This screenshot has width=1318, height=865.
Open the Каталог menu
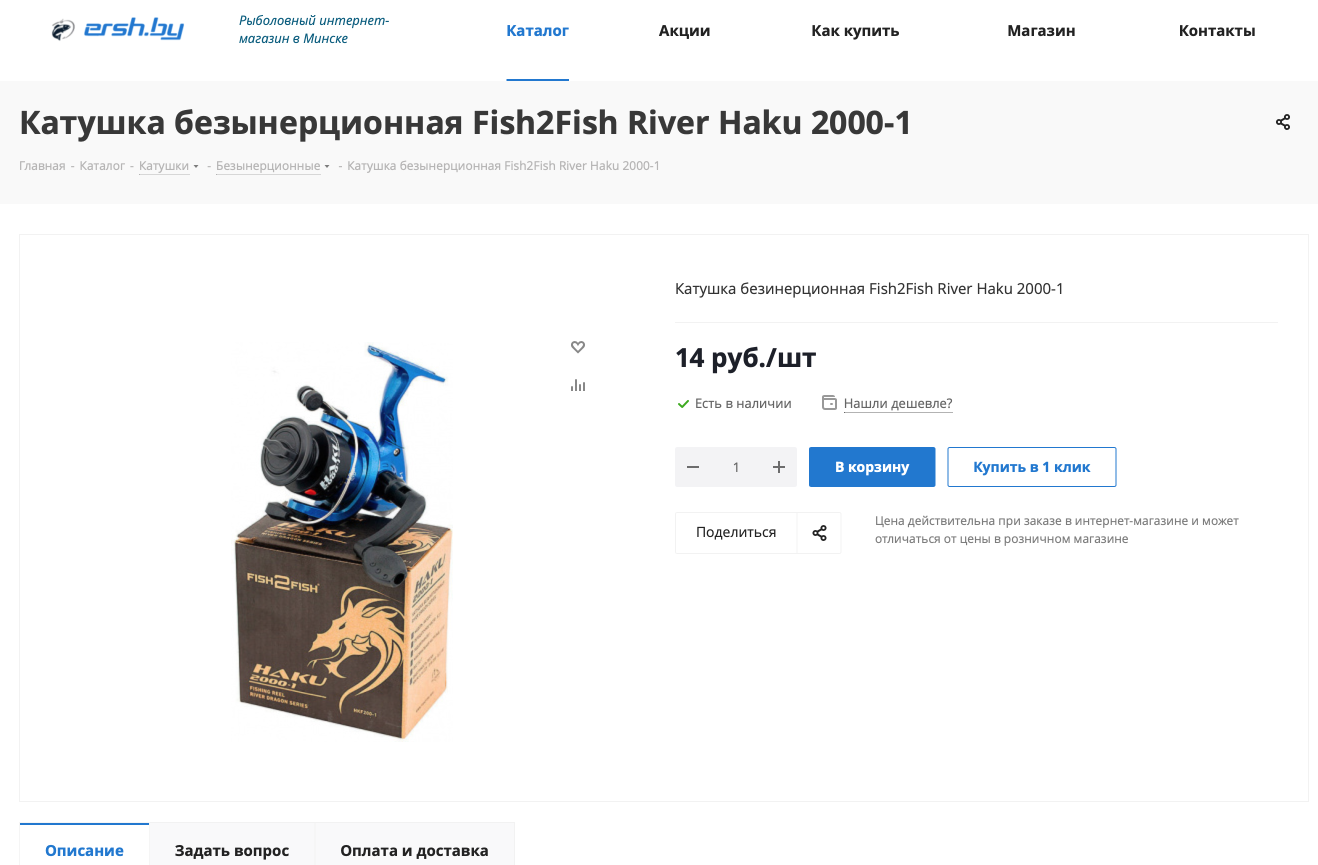(538, 31)
